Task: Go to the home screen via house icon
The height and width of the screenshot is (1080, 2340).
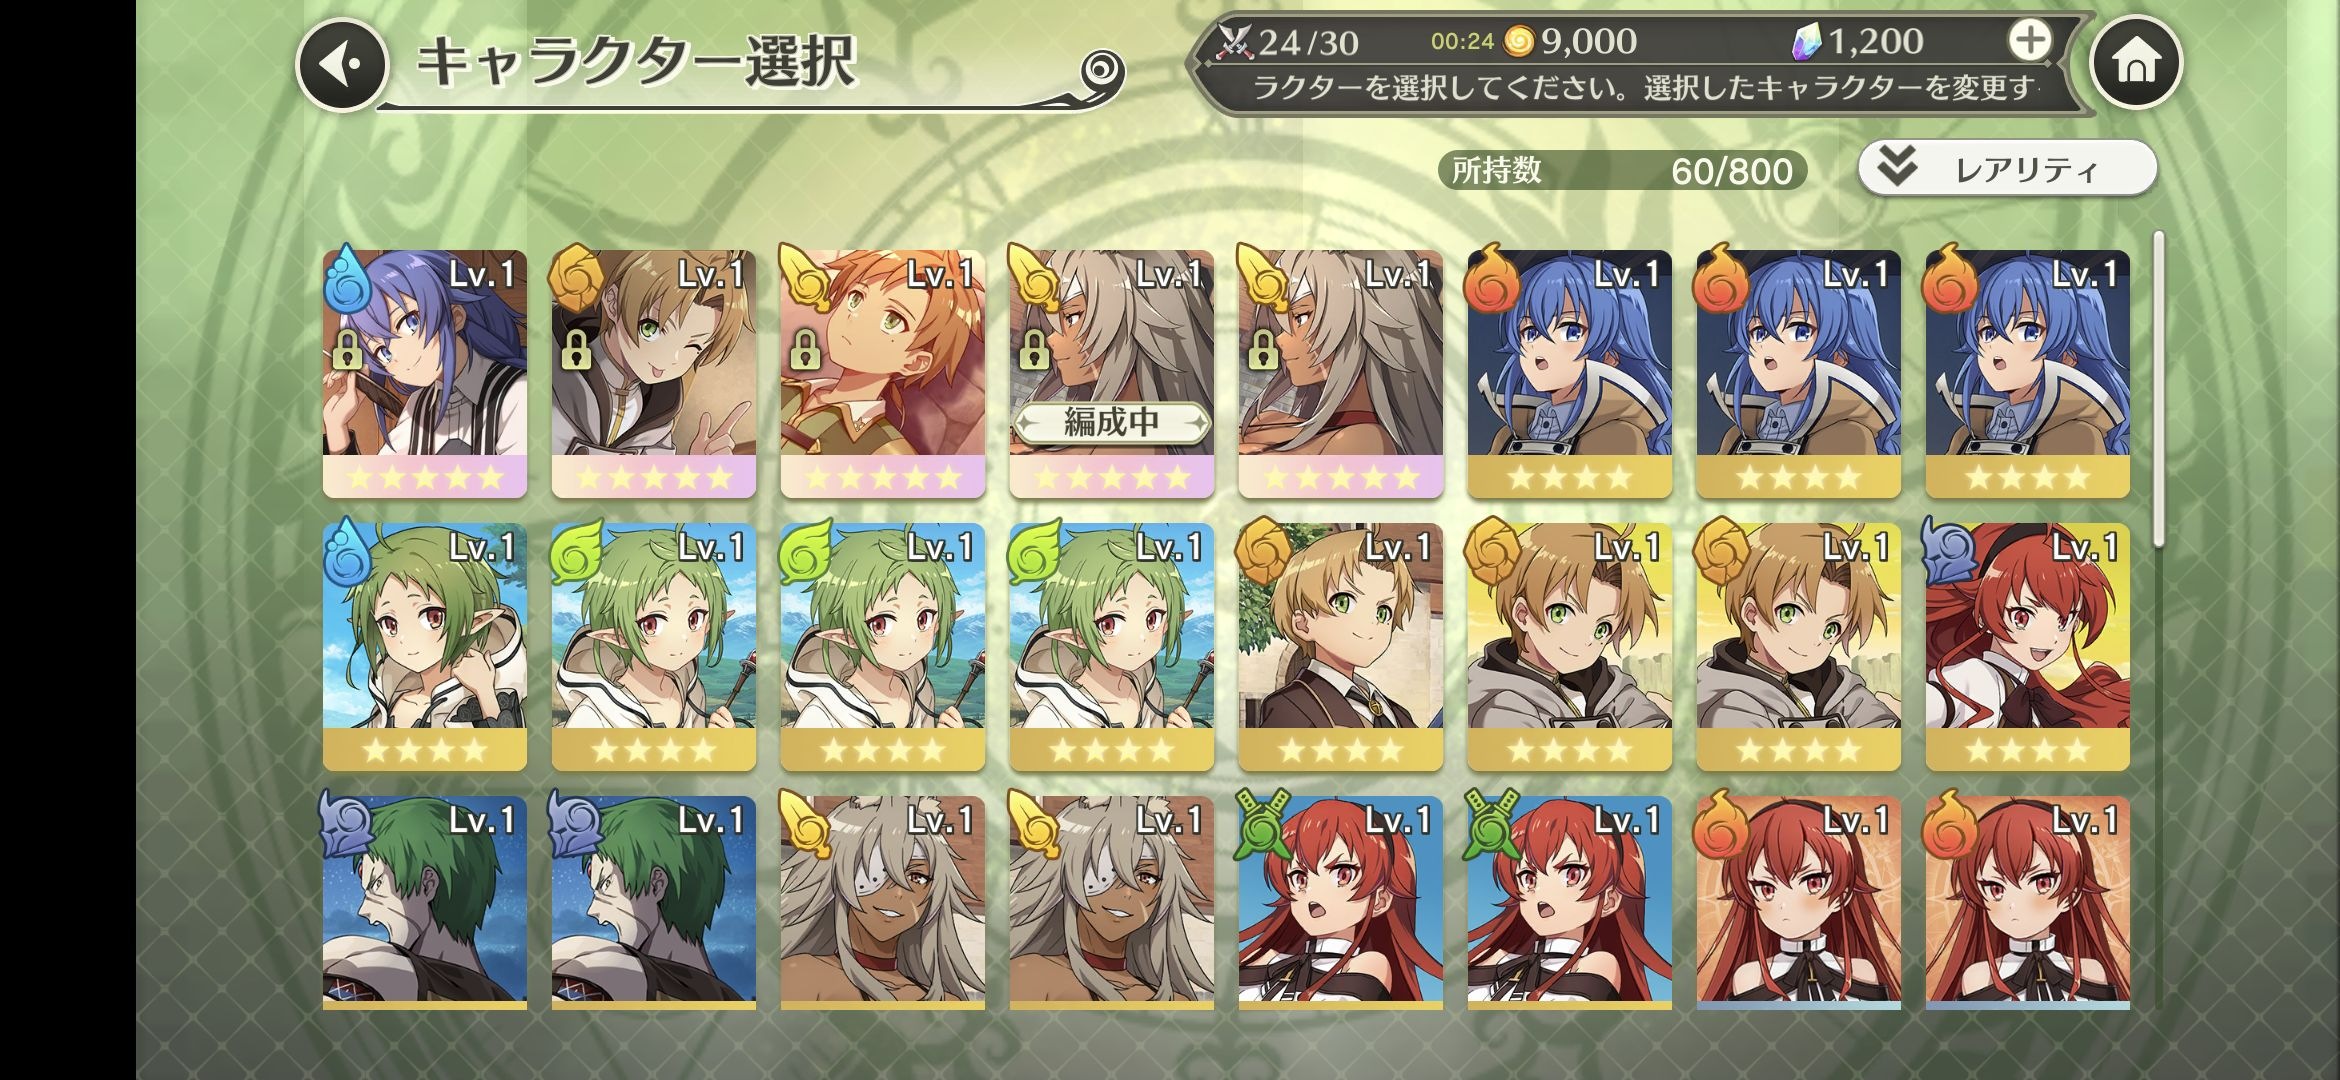Action: point(2136,63)
